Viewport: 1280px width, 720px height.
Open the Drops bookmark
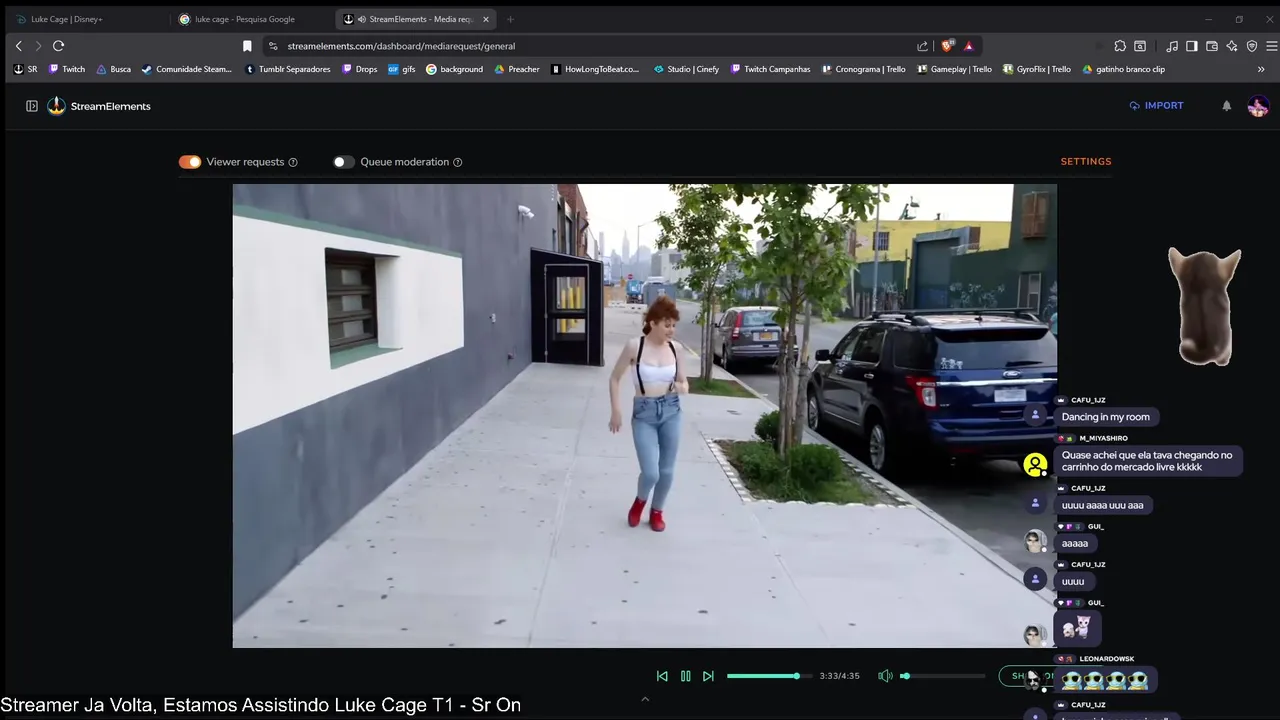(x=360, y=69)
